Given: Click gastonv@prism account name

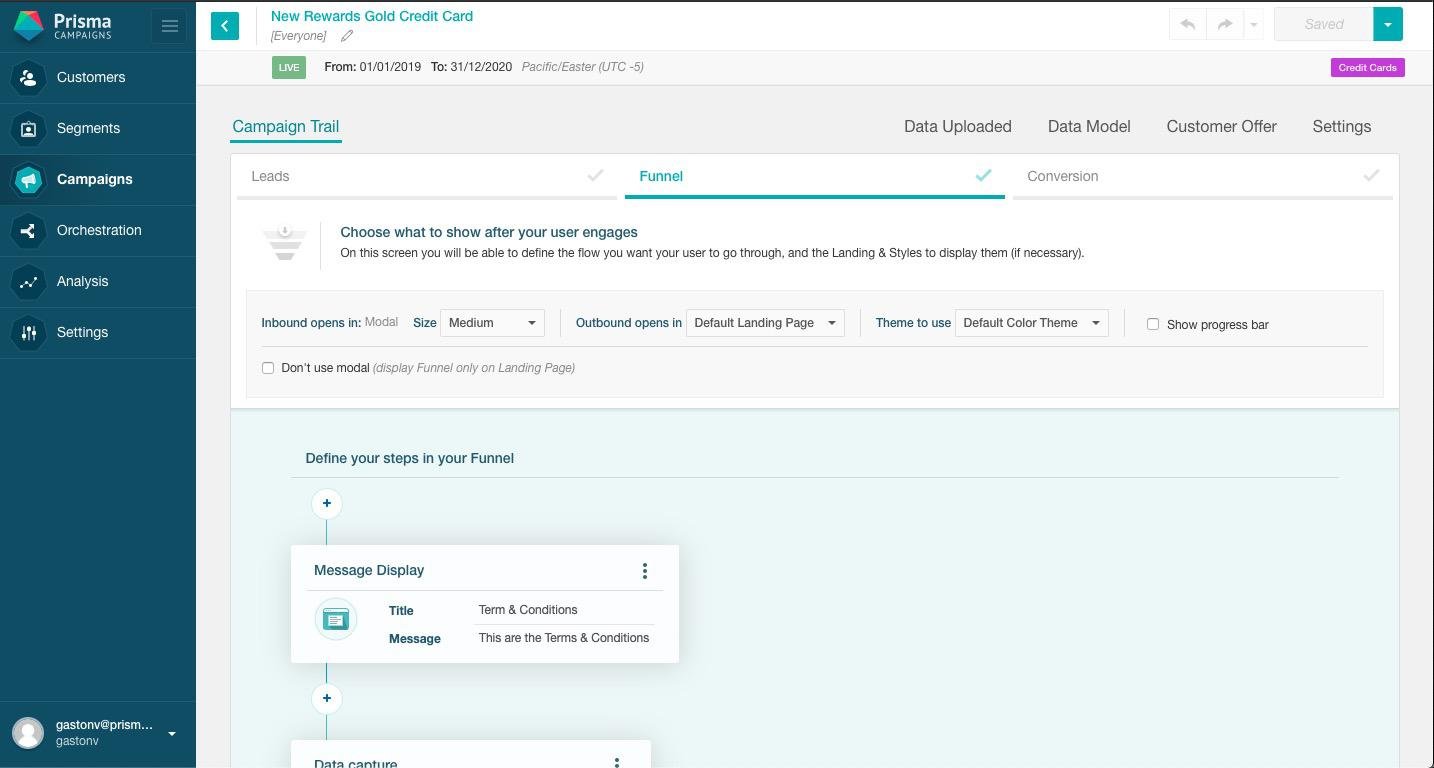Looking at the screenshot, I should click(104, 725).
